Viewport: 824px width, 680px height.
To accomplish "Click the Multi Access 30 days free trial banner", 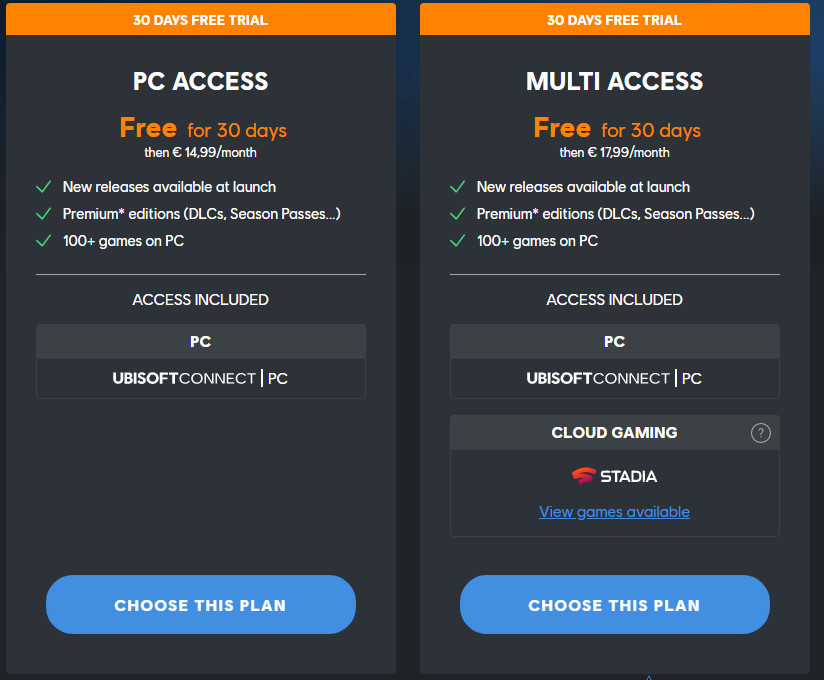I will point(614,20).
